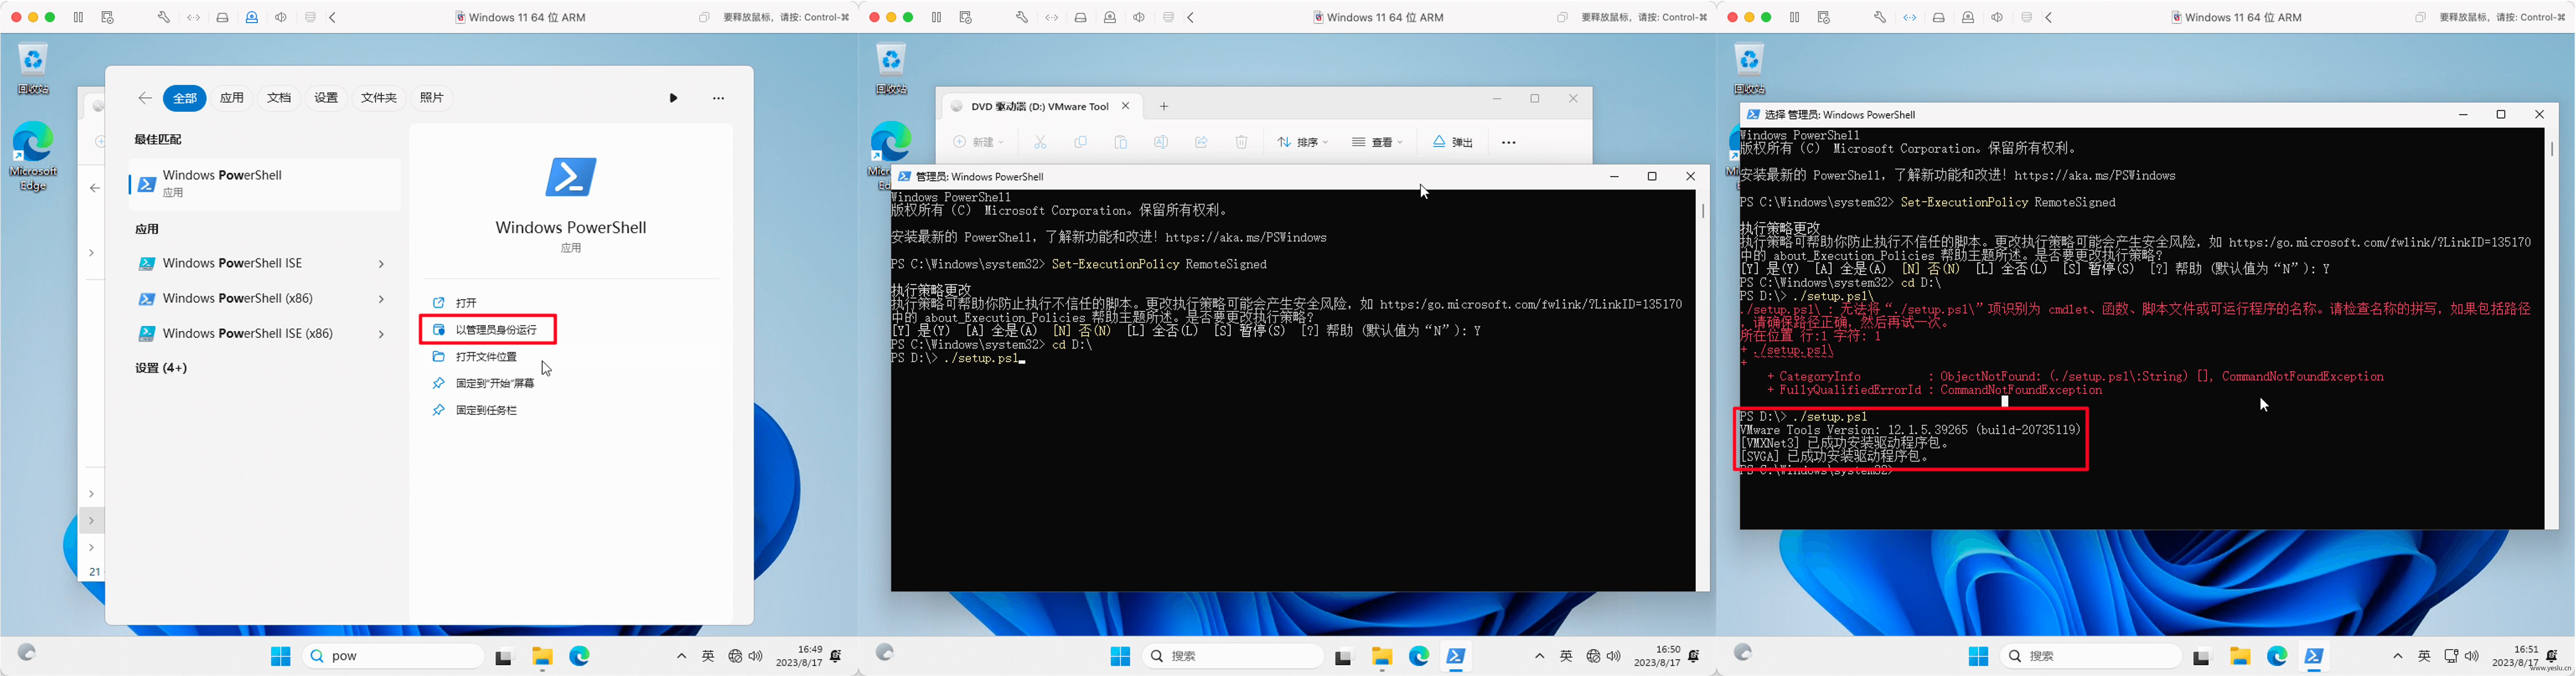
Task: Click the Rename icon in Explorer toolbar
Action: tap(1161, 142)
